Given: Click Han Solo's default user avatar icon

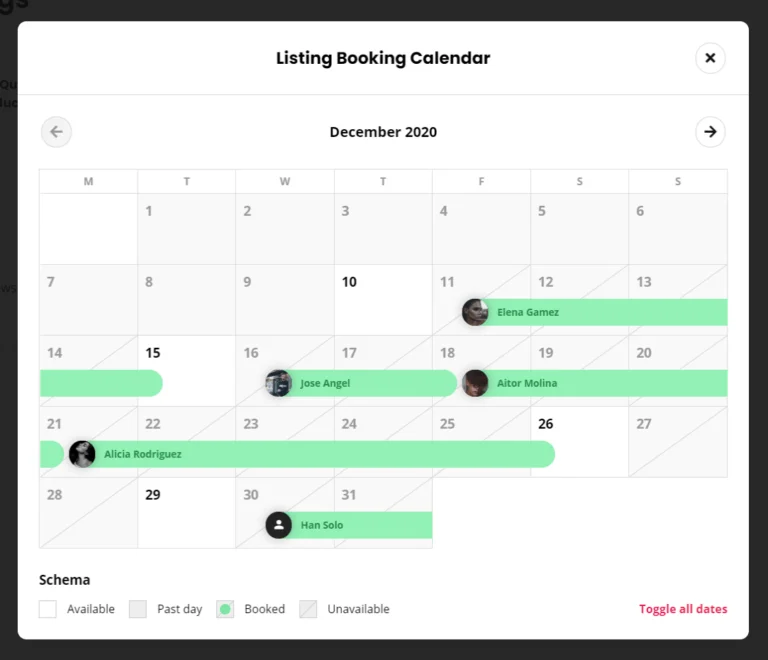Looking at the screenshot, I should coord(279,525).
